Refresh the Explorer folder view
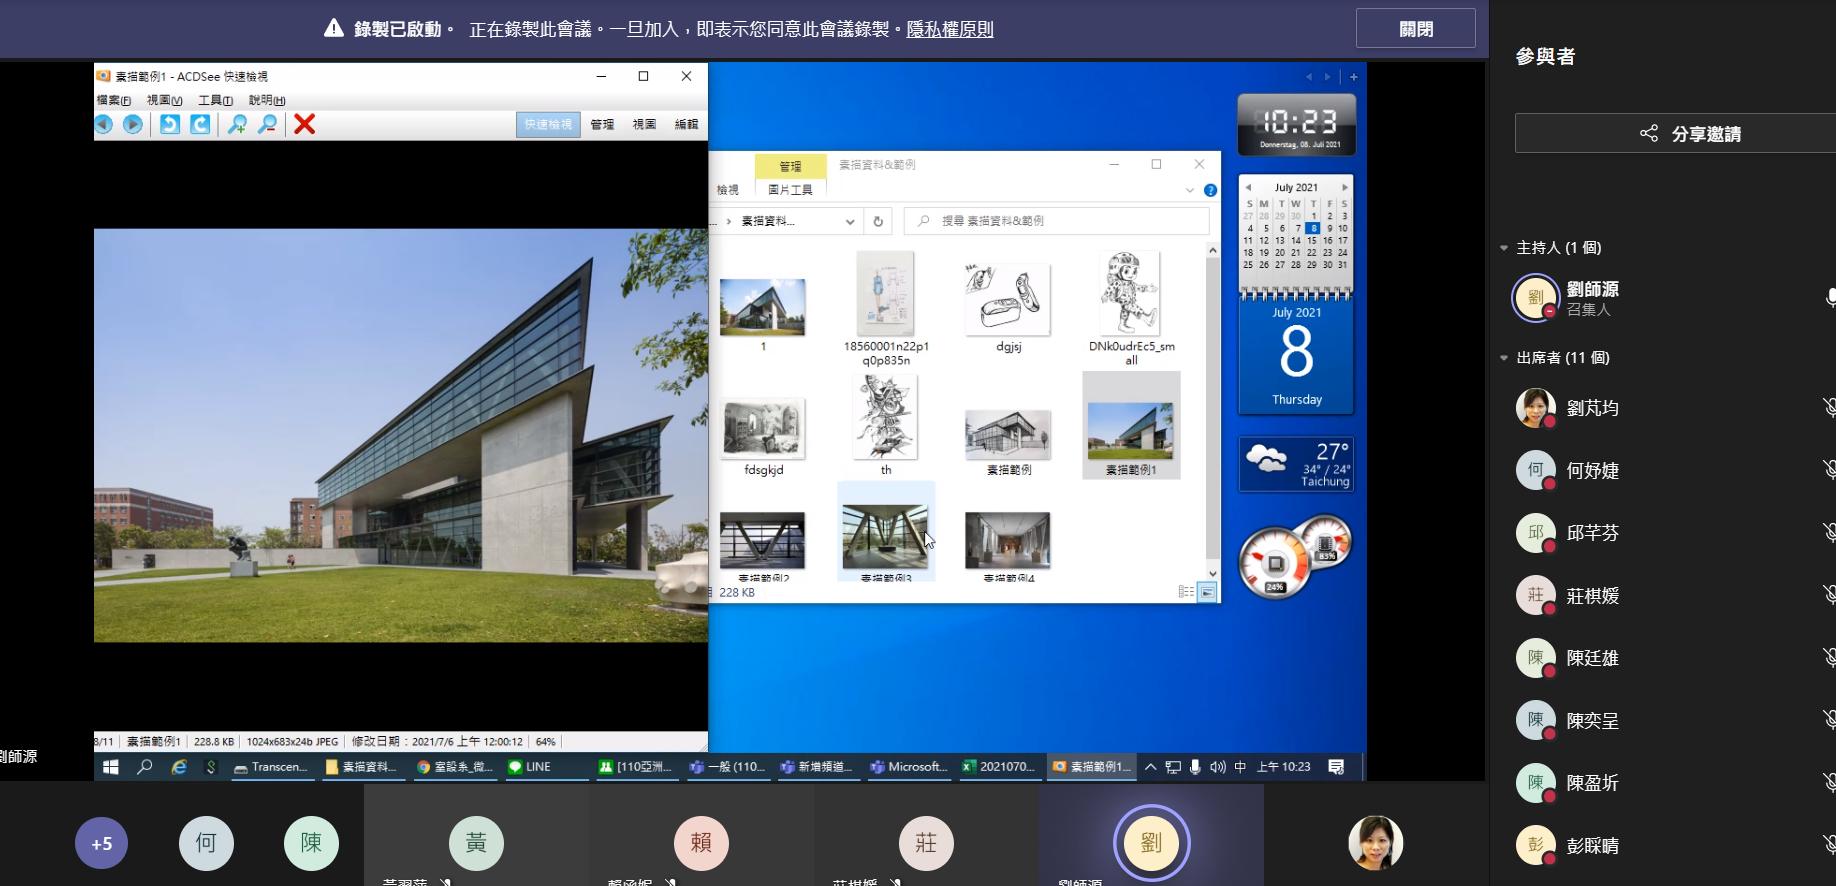Image resolution: width=1836 pixels, height=886 pixels. tap(878, 221)
